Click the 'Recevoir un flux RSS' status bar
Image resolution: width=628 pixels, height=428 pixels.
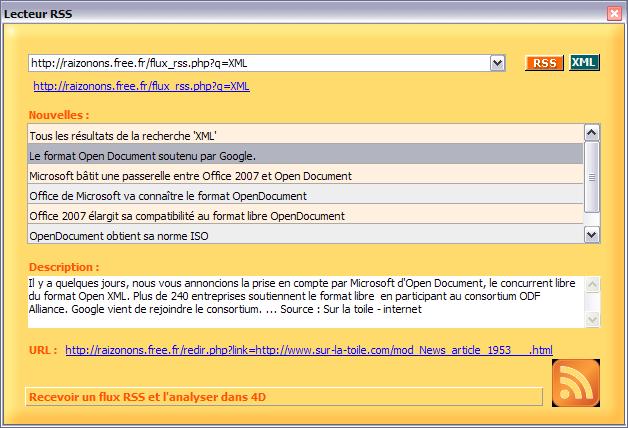click(x=284, y=397)
